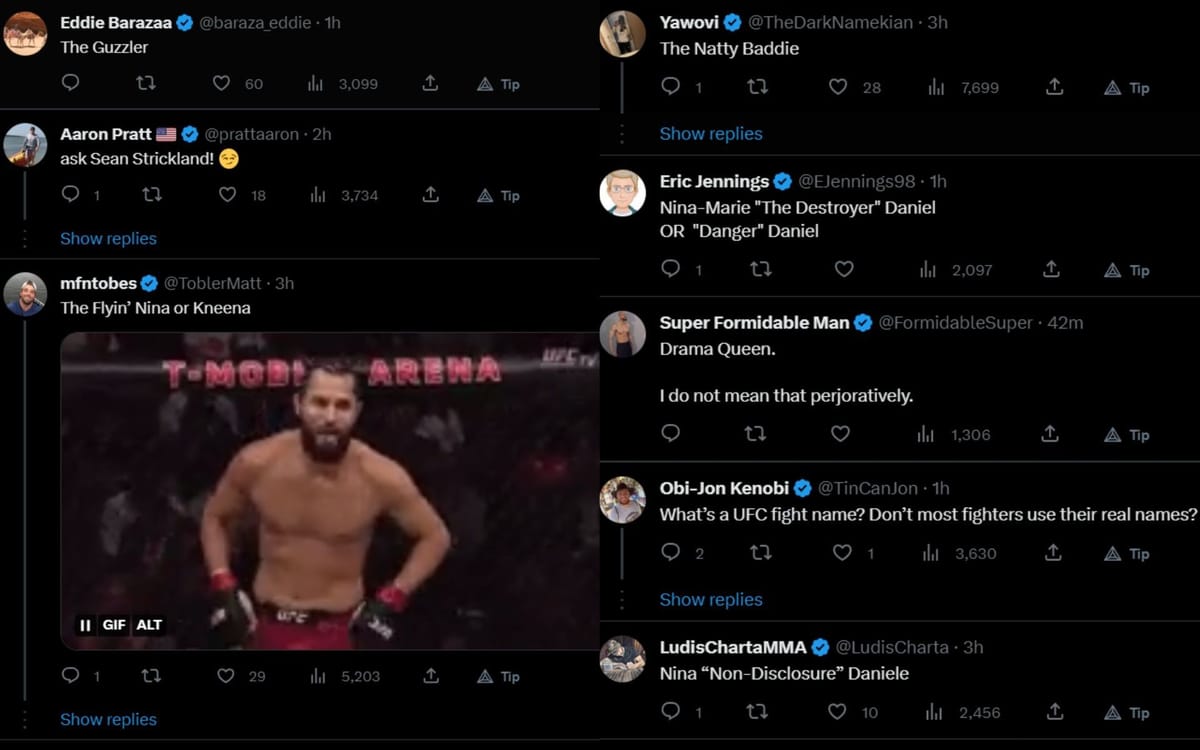View analytics on Super Formidable Man's tweet
This screenshot has height=750, width=1200.
point(926,434)
